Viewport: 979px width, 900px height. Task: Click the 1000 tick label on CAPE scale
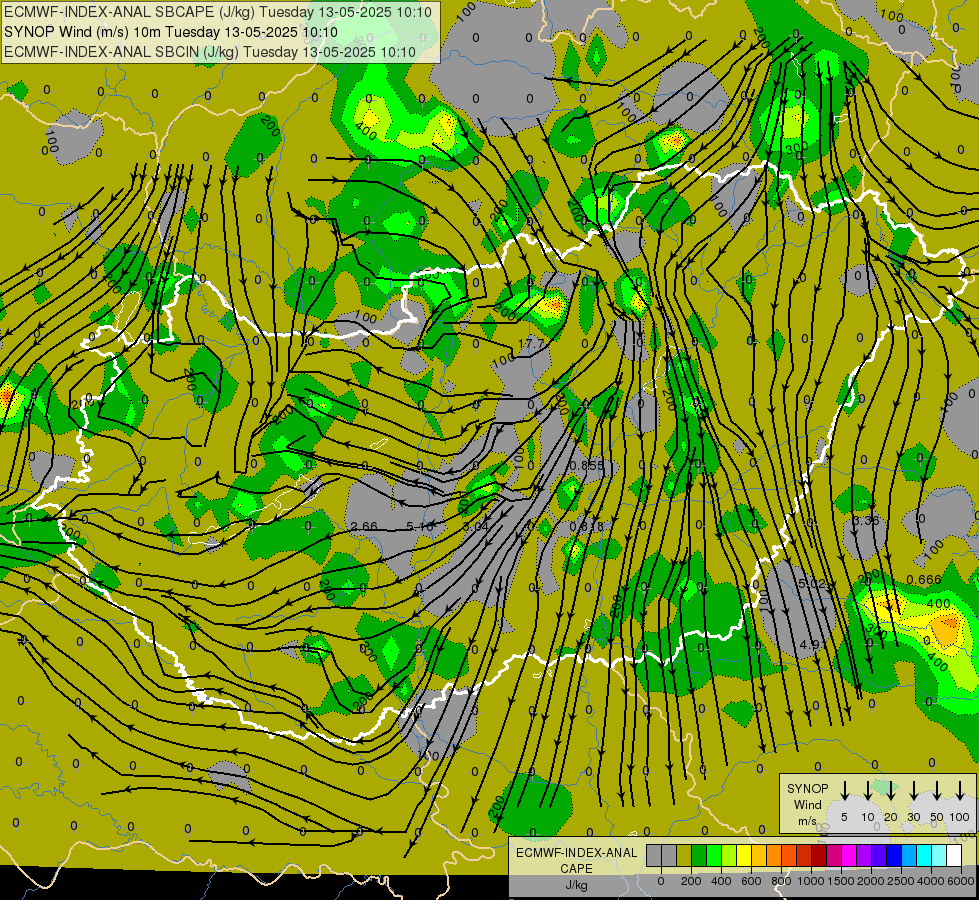(x=811, y=881)
